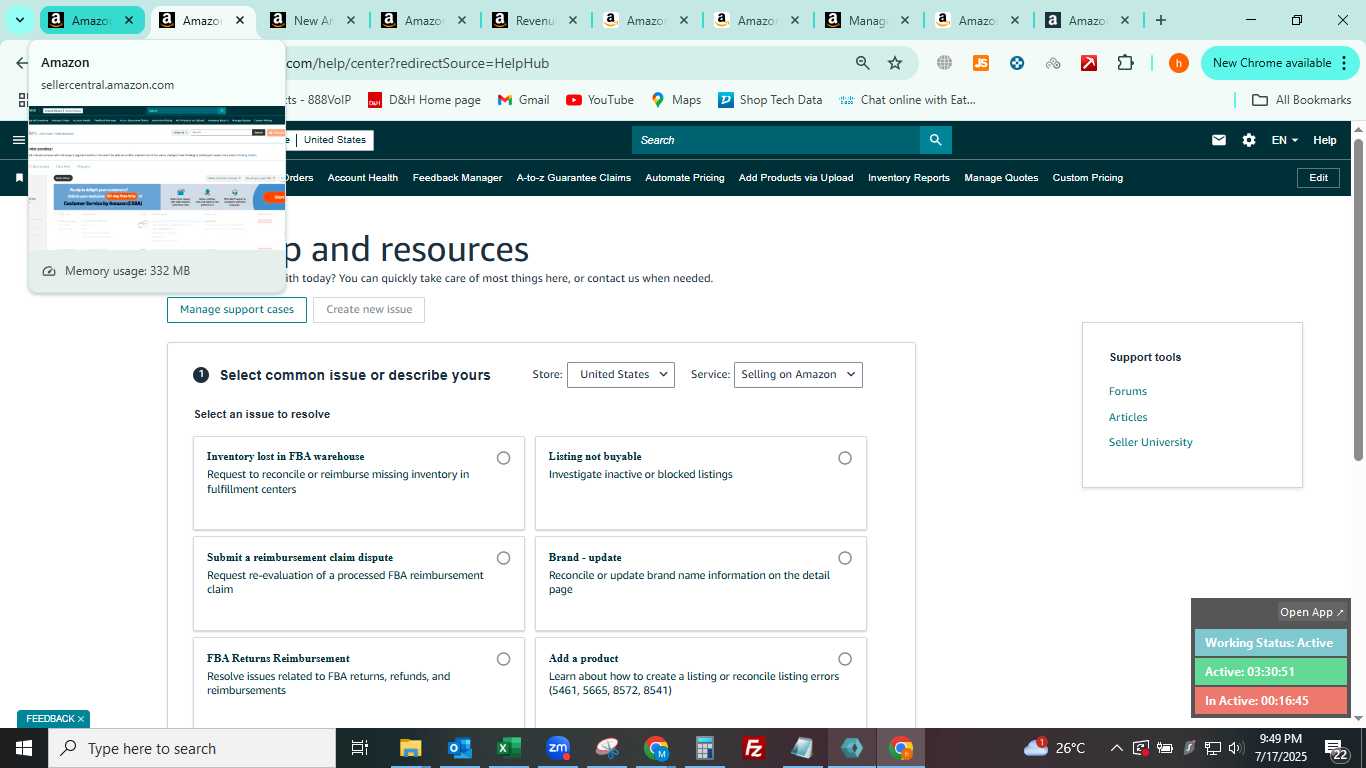
Task: Open Snipping Tool from the taskbar
Action: pos(607,748)
